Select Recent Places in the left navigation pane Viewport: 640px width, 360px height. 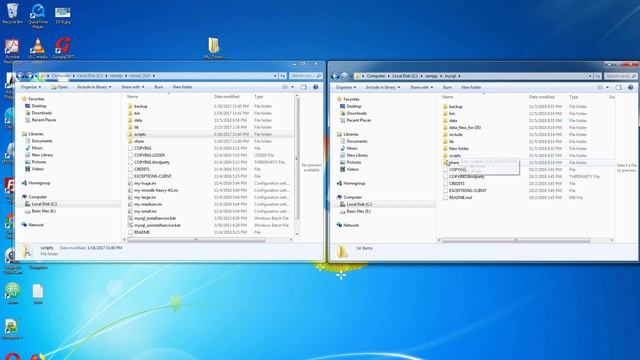coord(44,120)
